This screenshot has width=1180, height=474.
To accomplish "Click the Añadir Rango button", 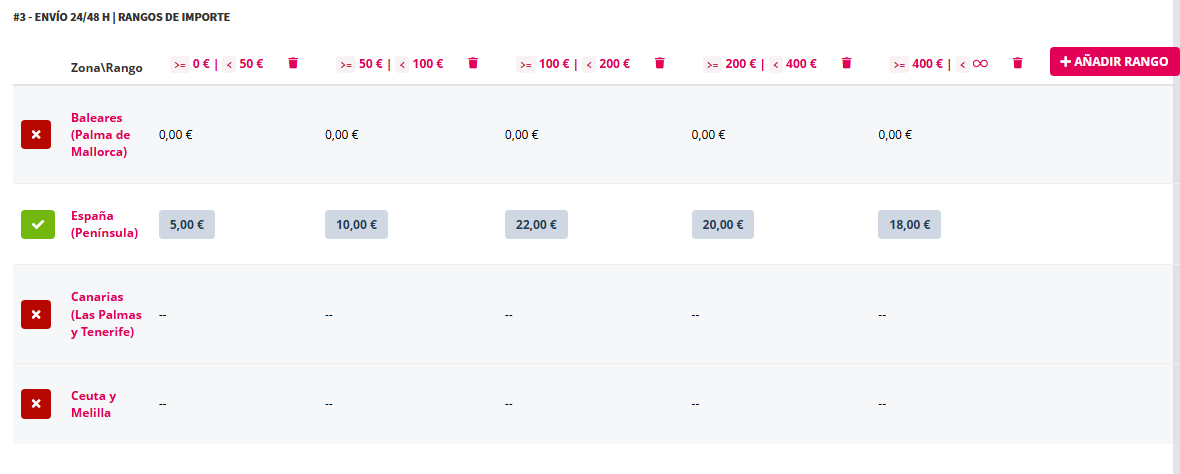I will 1114,61.
